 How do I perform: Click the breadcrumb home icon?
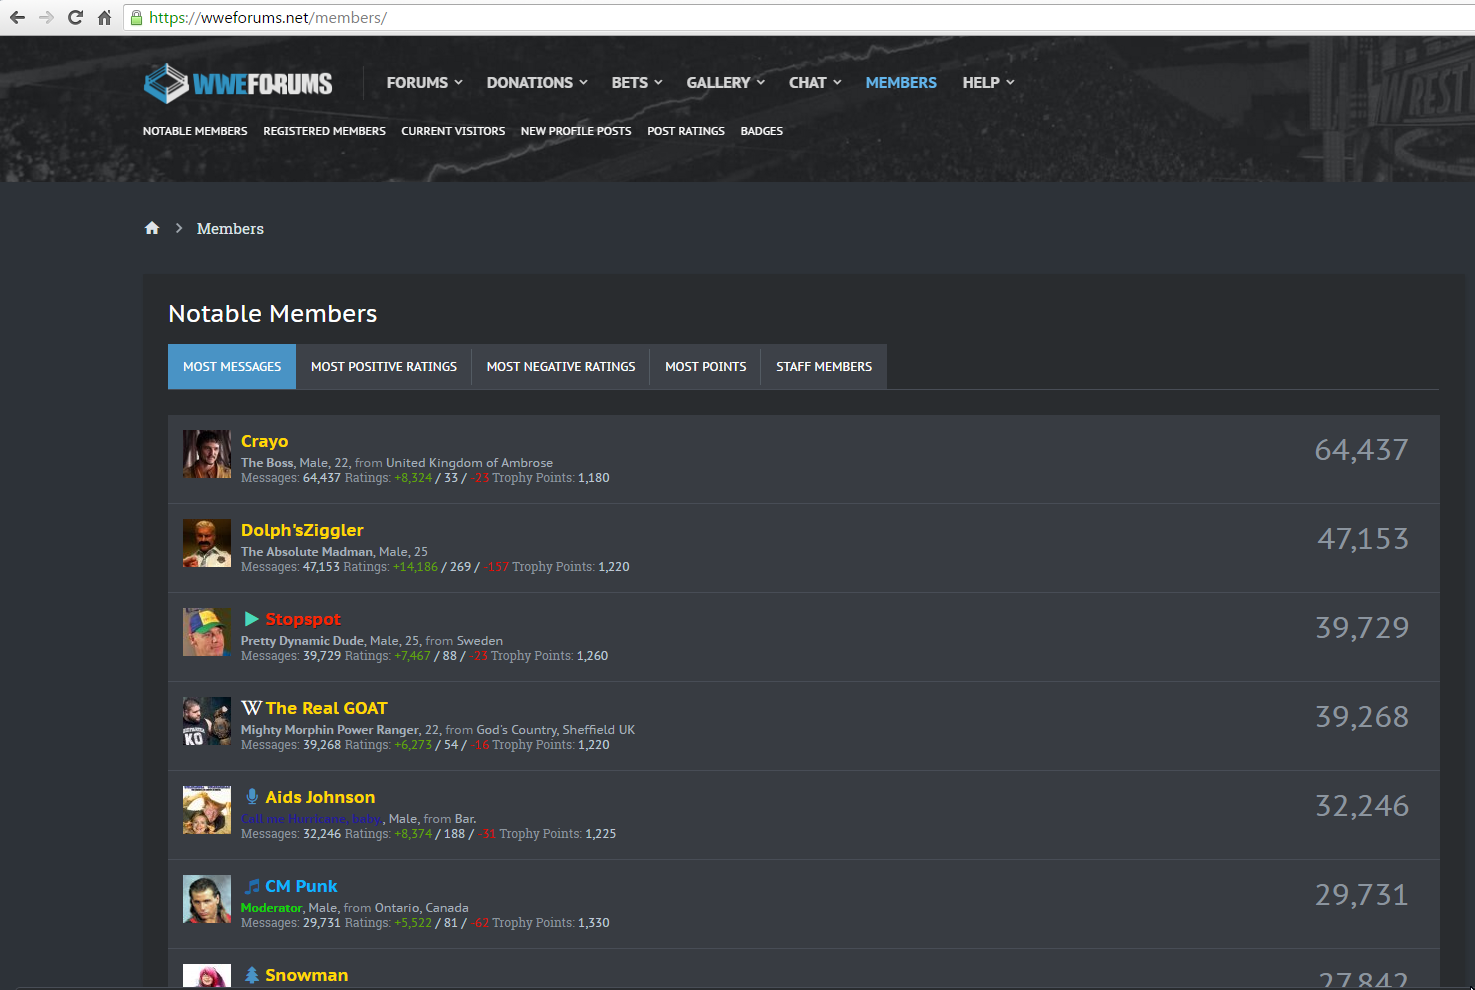152,228
